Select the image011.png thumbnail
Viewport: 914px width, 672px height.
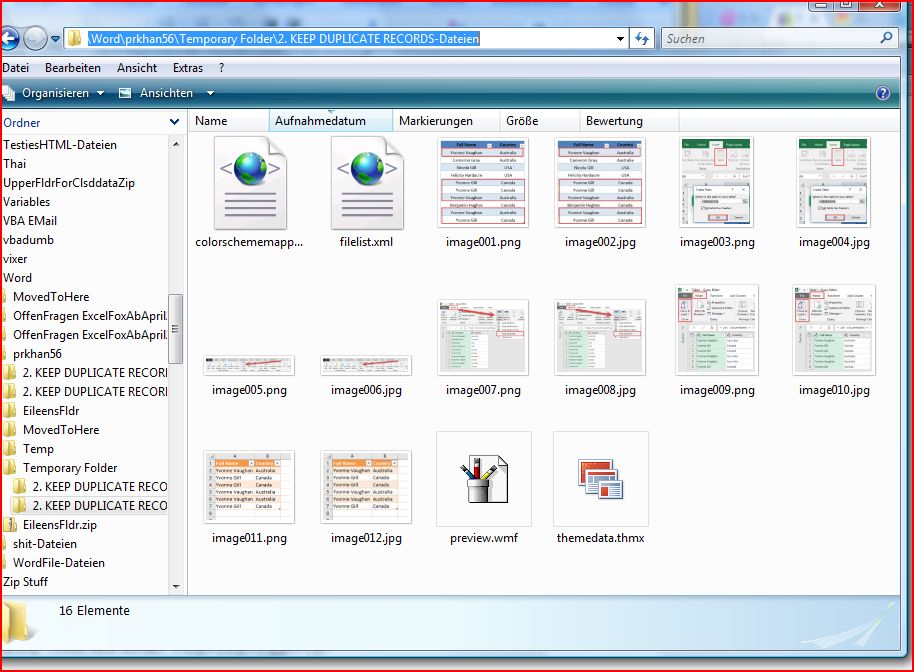(x=249, y=487)
